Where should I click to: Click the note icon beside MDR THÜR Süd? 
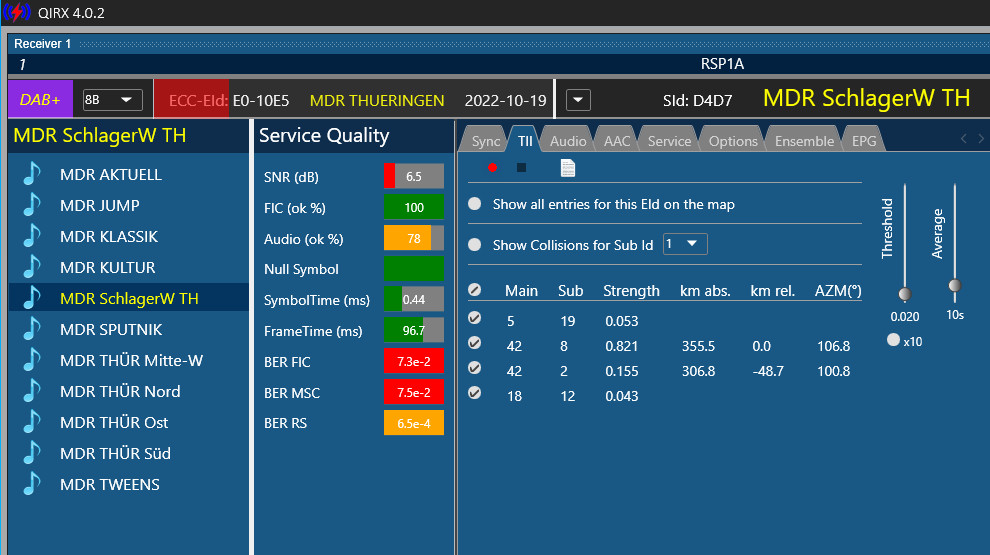[x=32, y=452]
